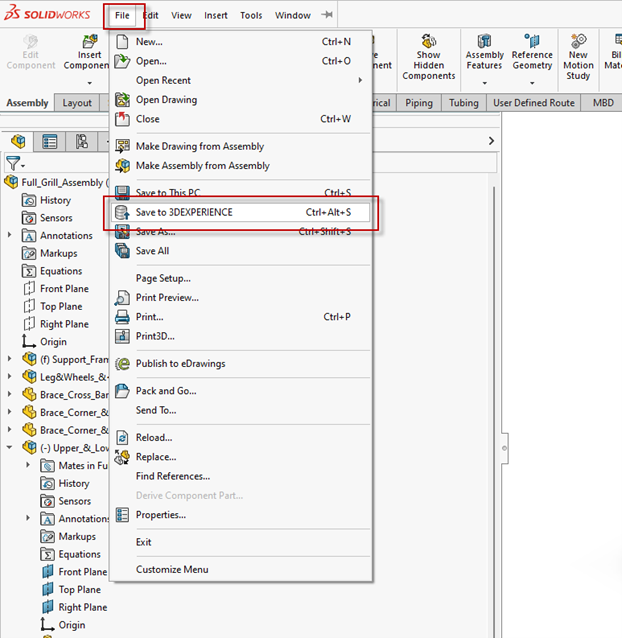The width and height of the screenshot is (622, 638).
Task: Click the Reference Geometry toolbar icon
Action: point(532,41)
